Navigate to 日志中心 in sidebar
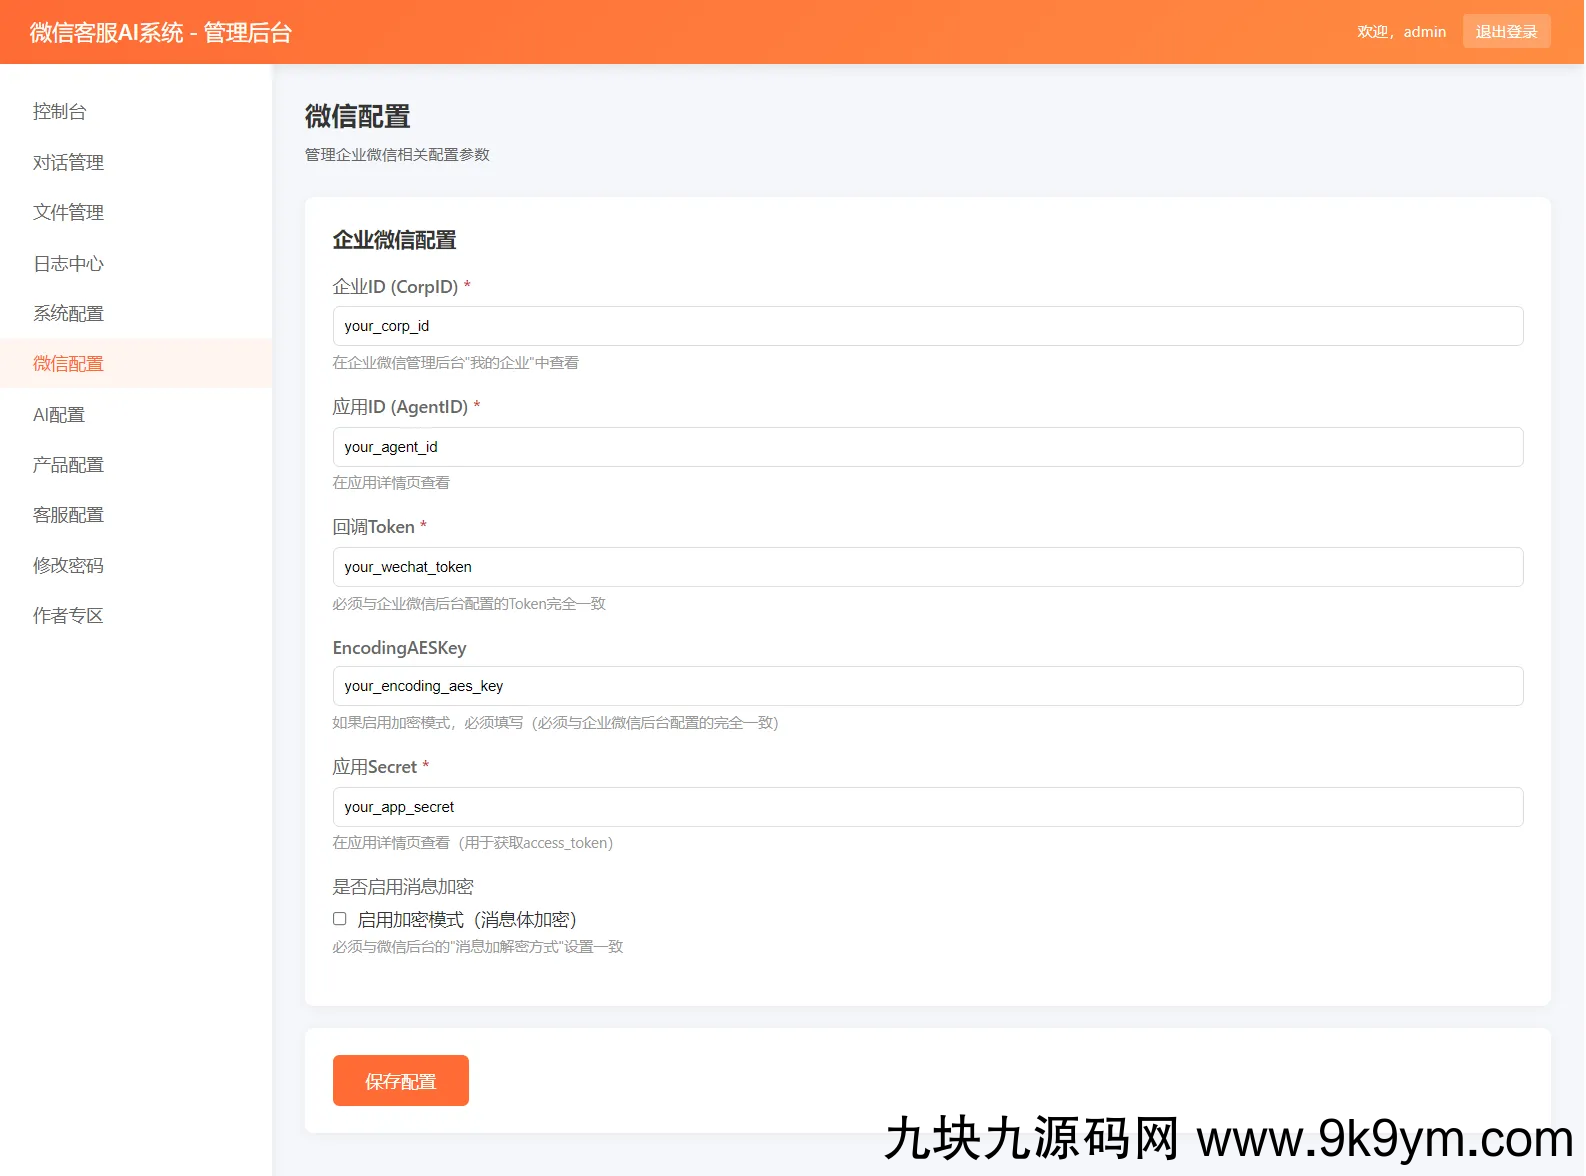This screenshot has width=1586, height=1176. (68, 263)
